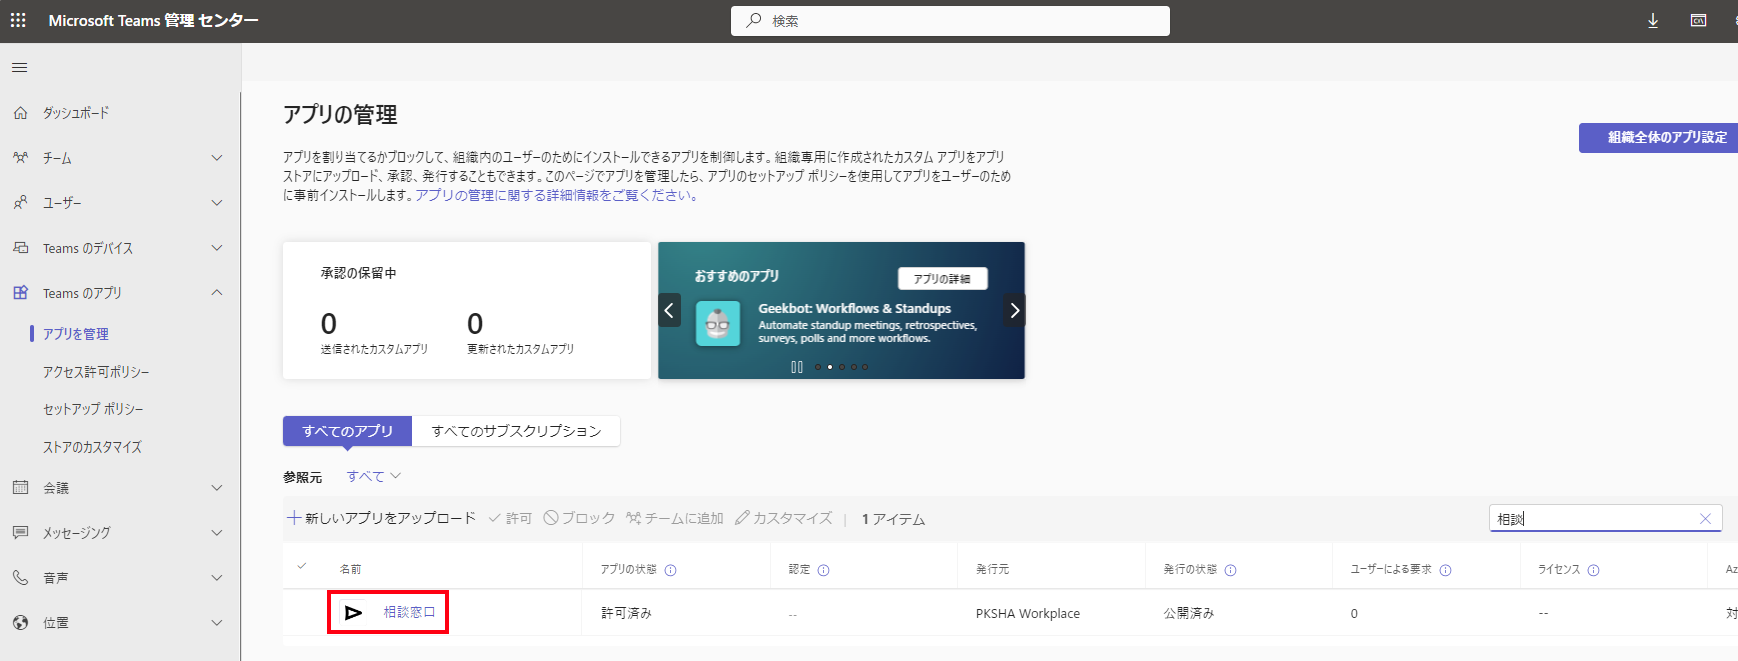Click the Voice phone icon

[21, 578]
